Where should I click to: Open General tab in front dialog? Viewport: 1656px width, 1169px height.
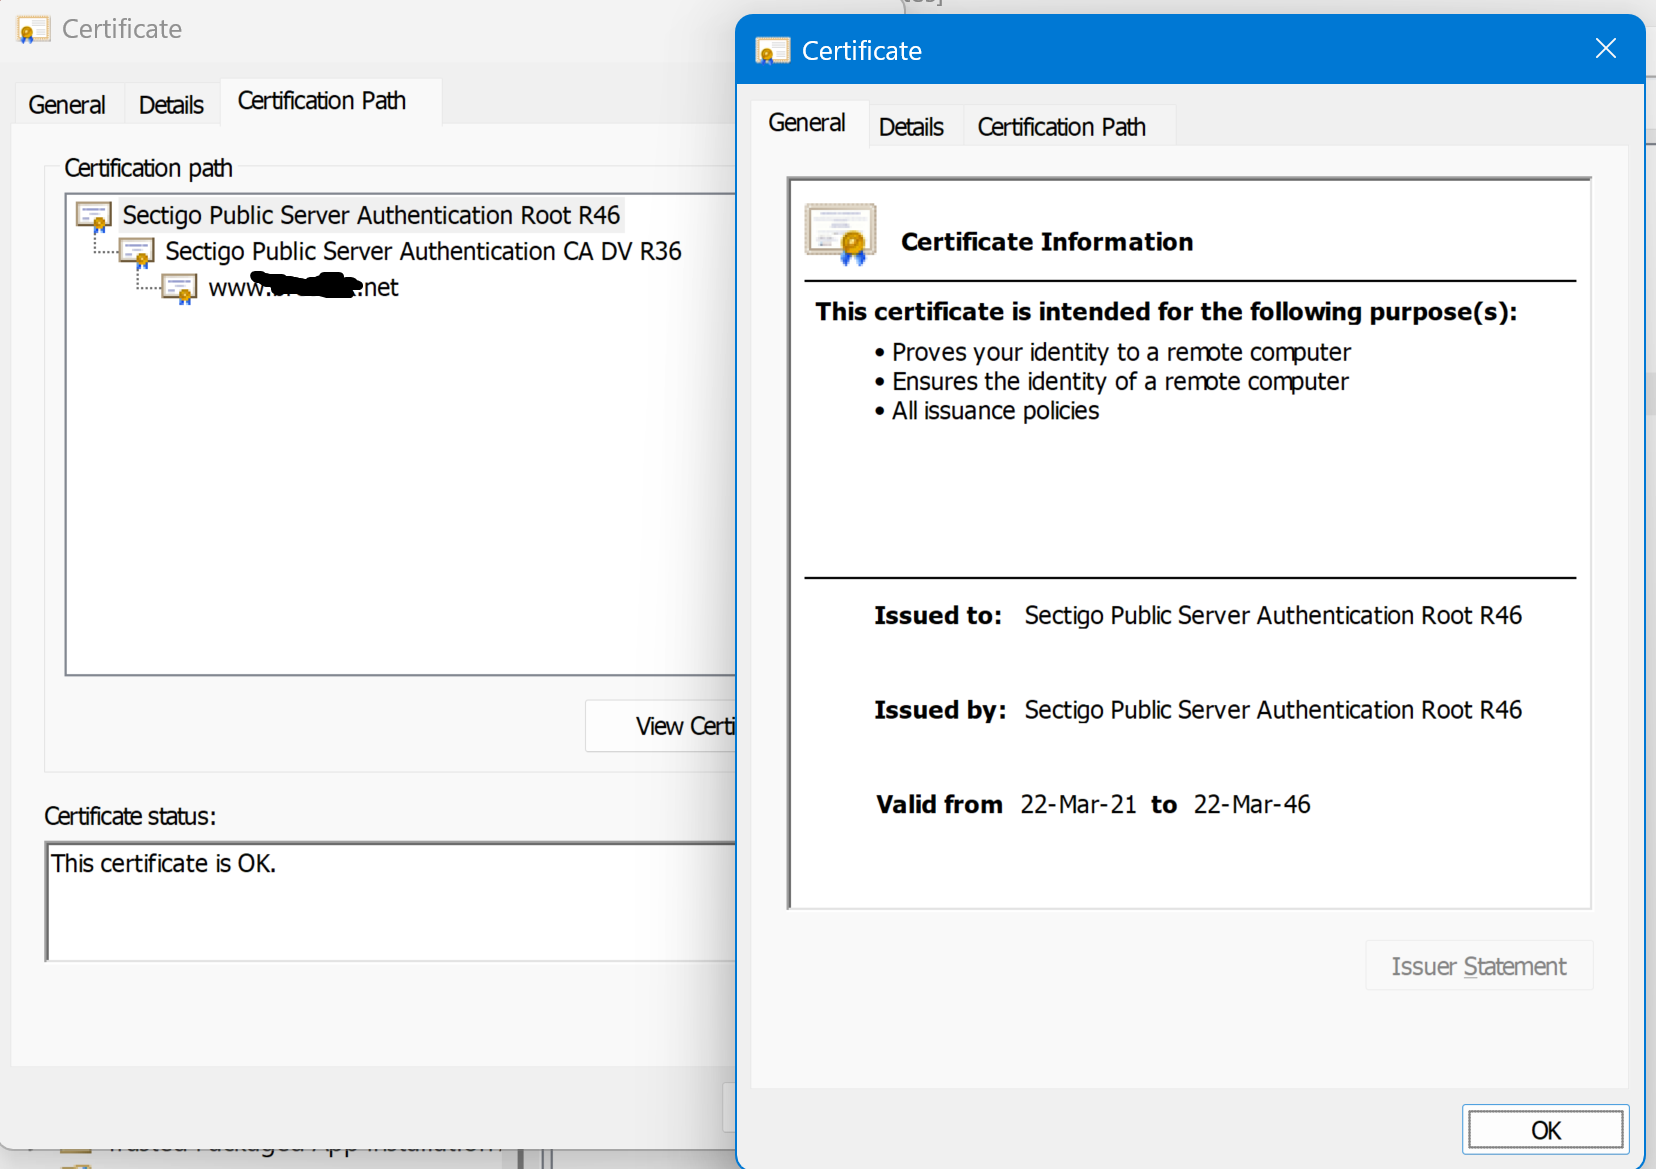coord(806,123)
